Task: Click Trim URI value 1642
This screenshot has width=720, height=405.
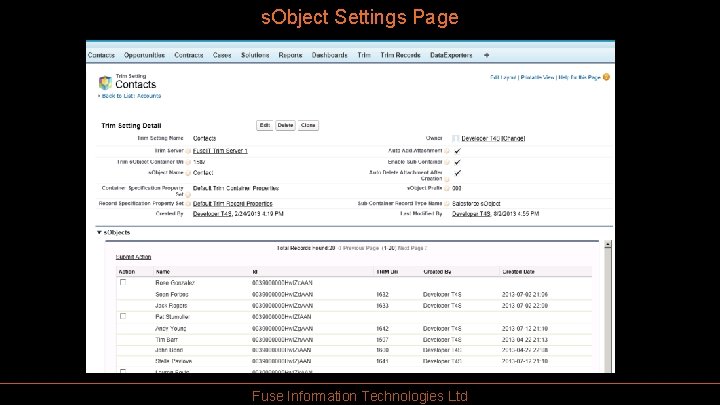Action: pyautogui.click(x=382, y=329)
